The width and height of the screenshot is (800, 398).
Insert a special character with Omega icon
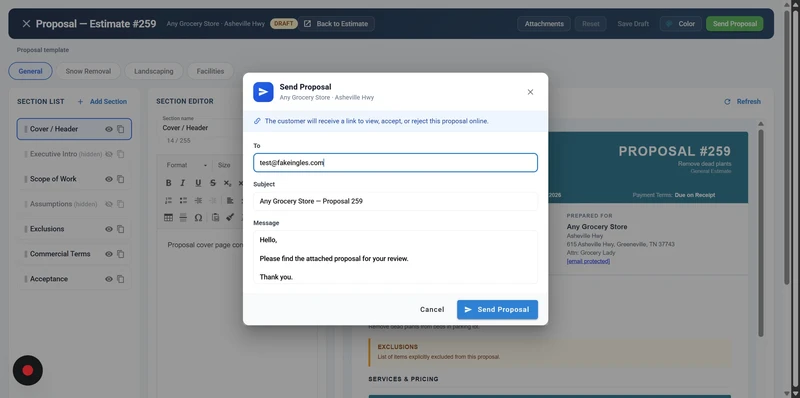pos(198,217)
